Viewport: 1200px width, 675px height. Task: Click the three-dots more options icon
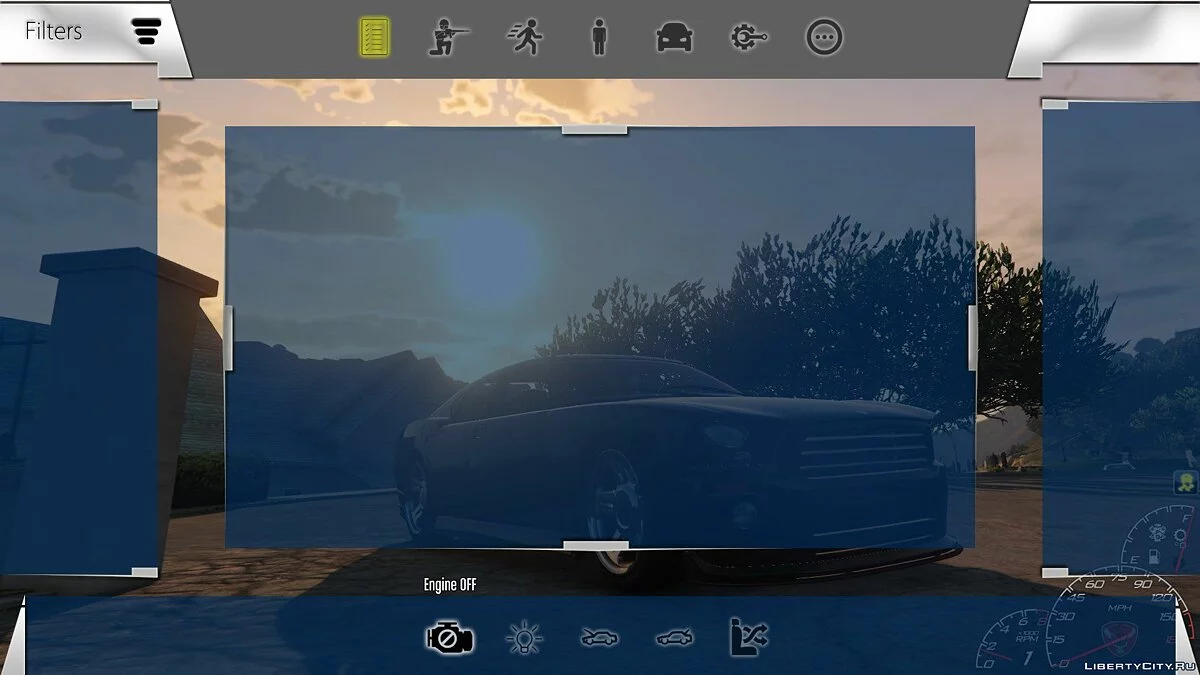824,38
